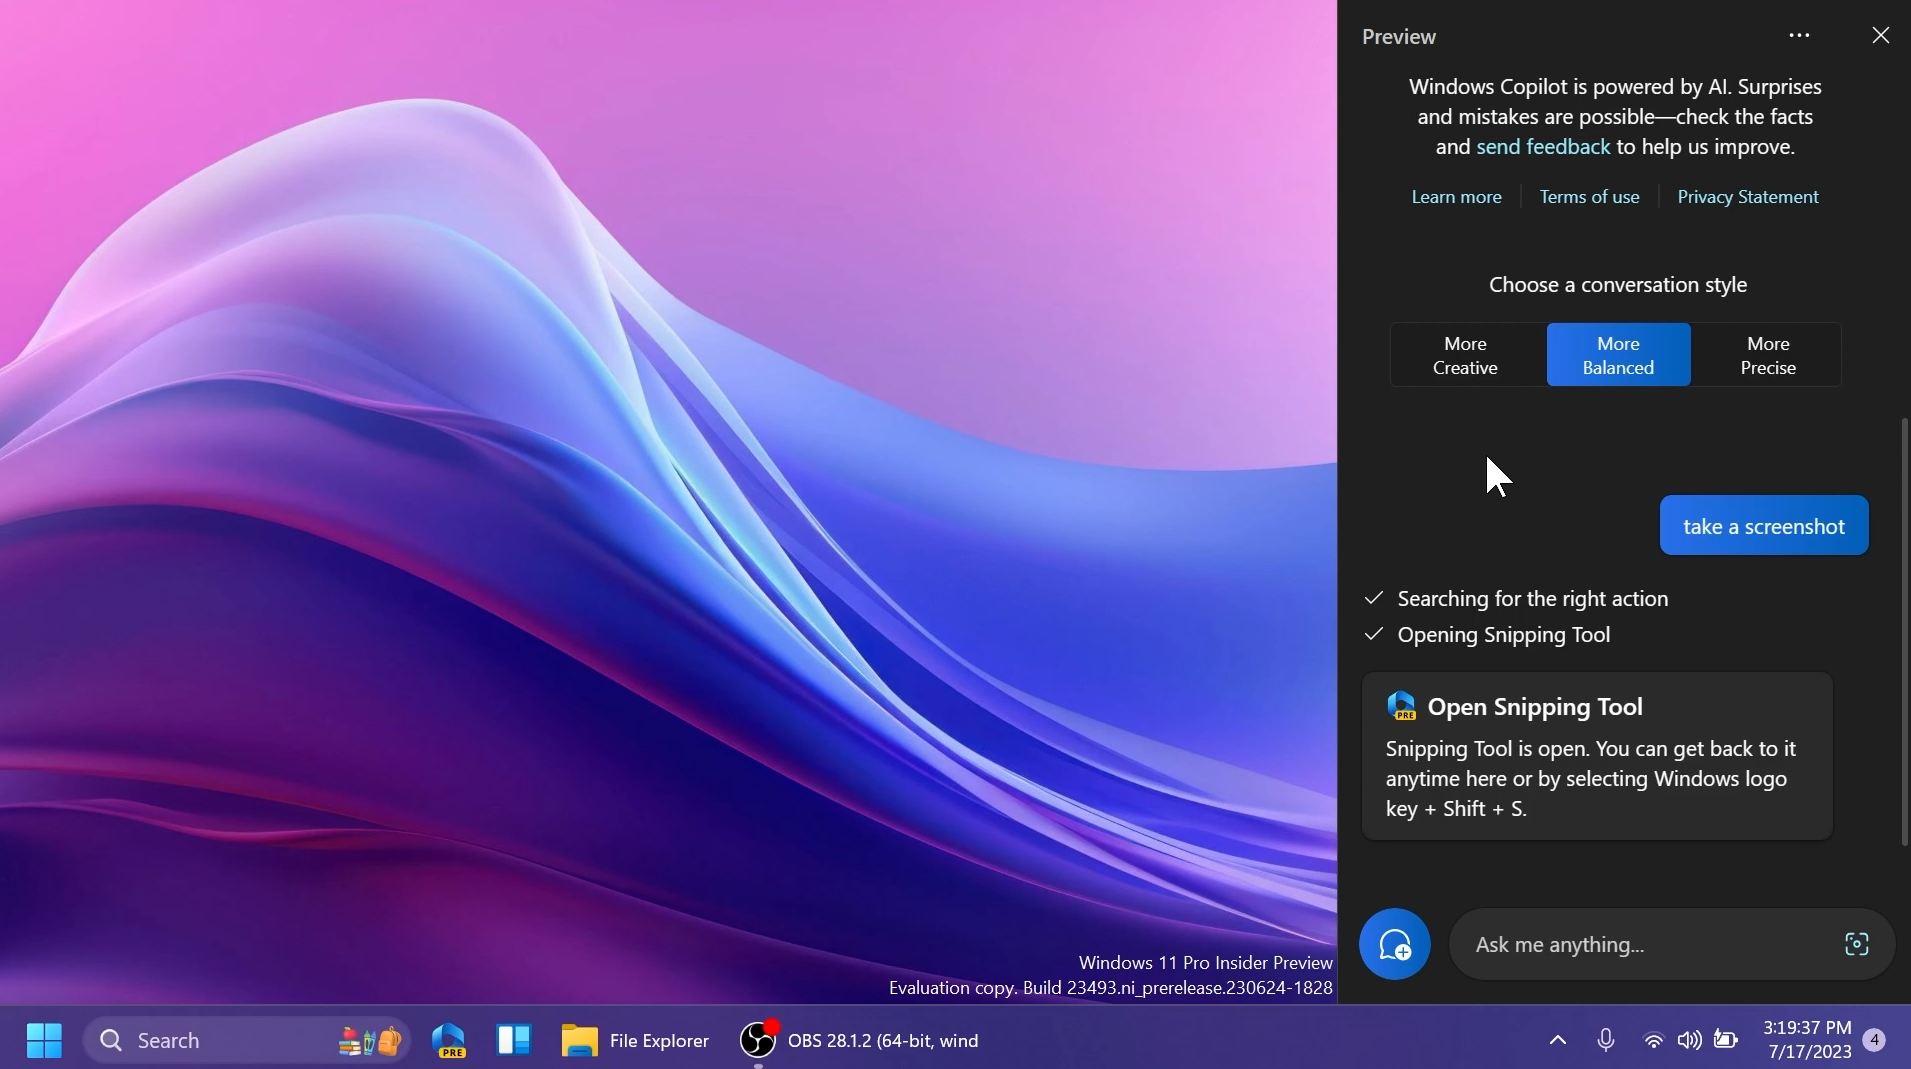The image size is (1911, 1069).
Task: Click the New topic chat icon
Action: (x=1394, y=944)
